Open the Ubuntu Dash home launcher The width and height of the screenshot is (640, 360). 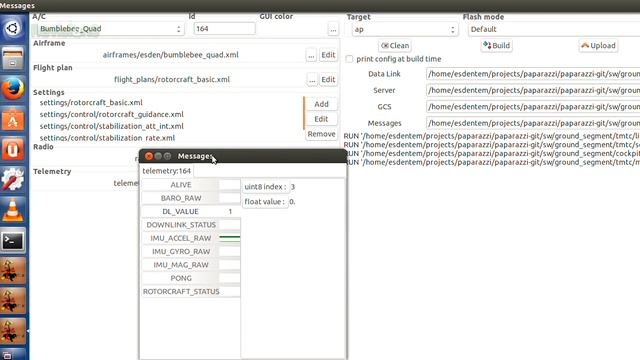(x=13, y=29)
